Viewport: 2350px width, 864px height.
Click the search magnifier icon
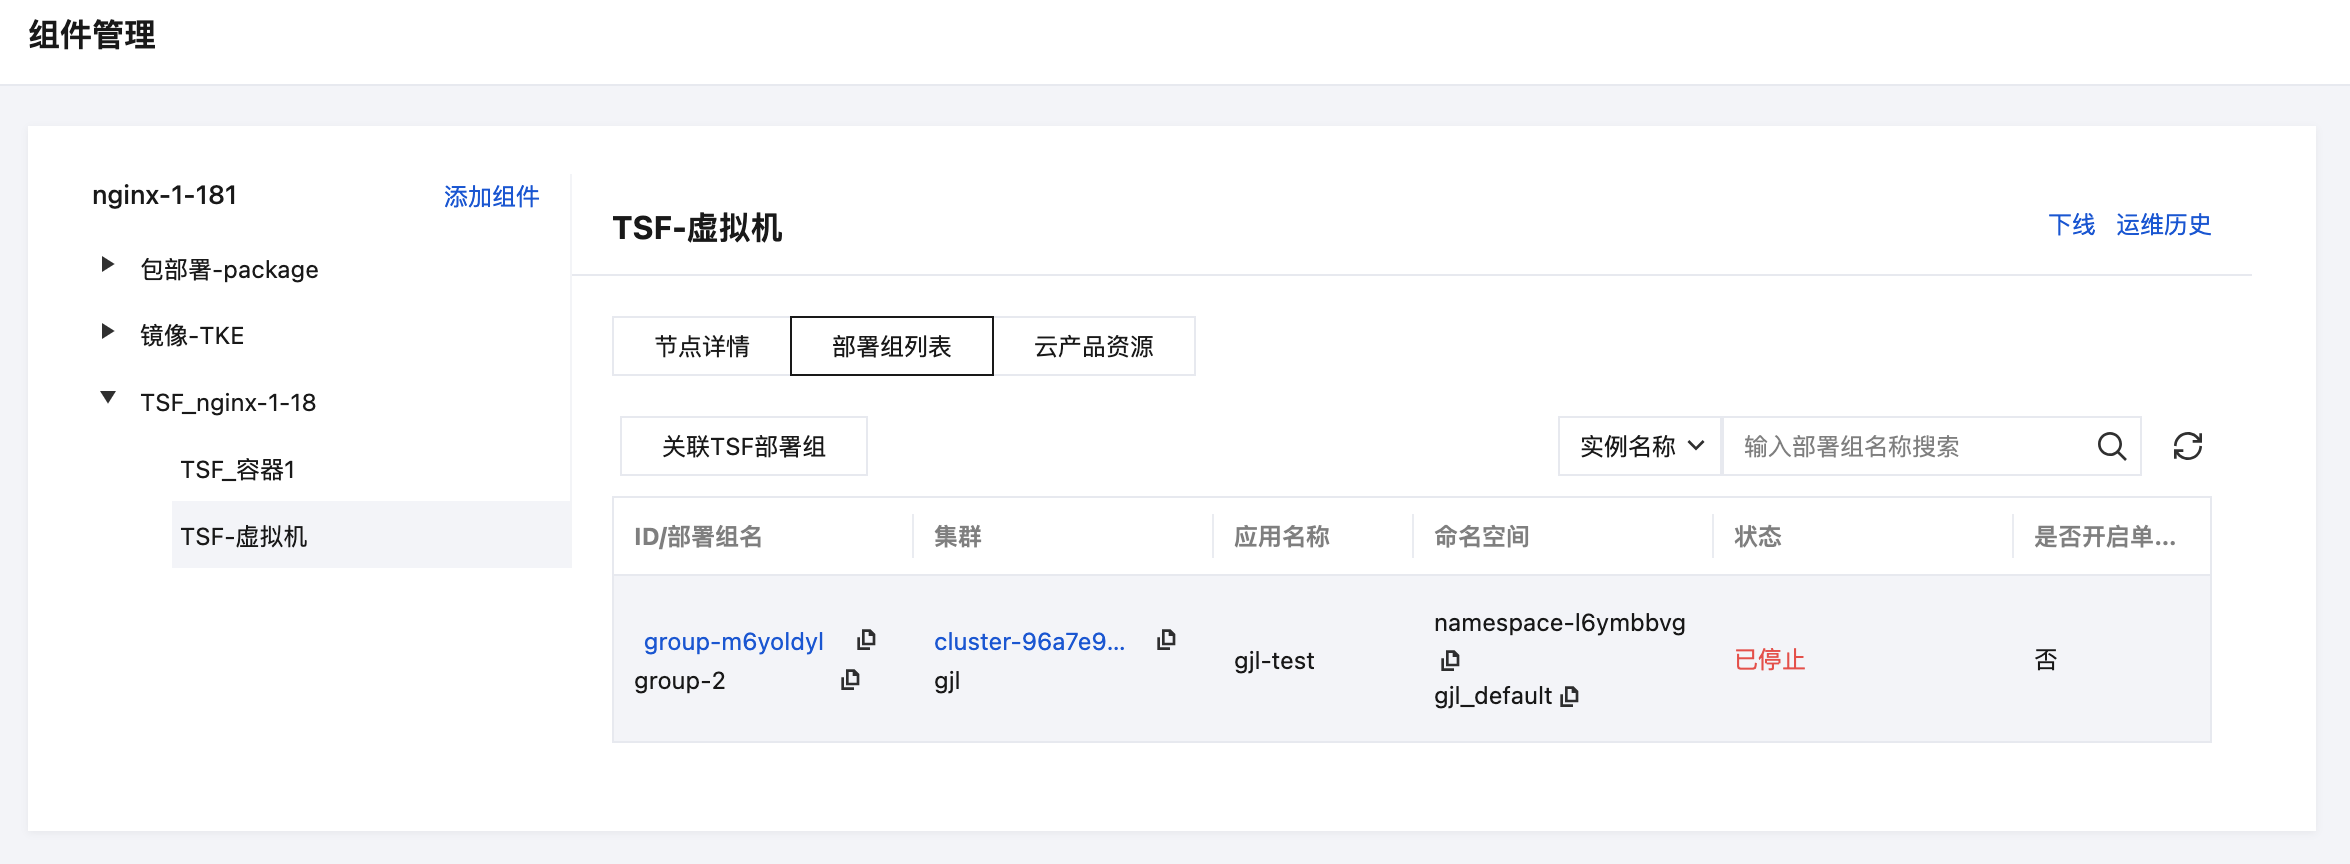tap(2111, 446)
